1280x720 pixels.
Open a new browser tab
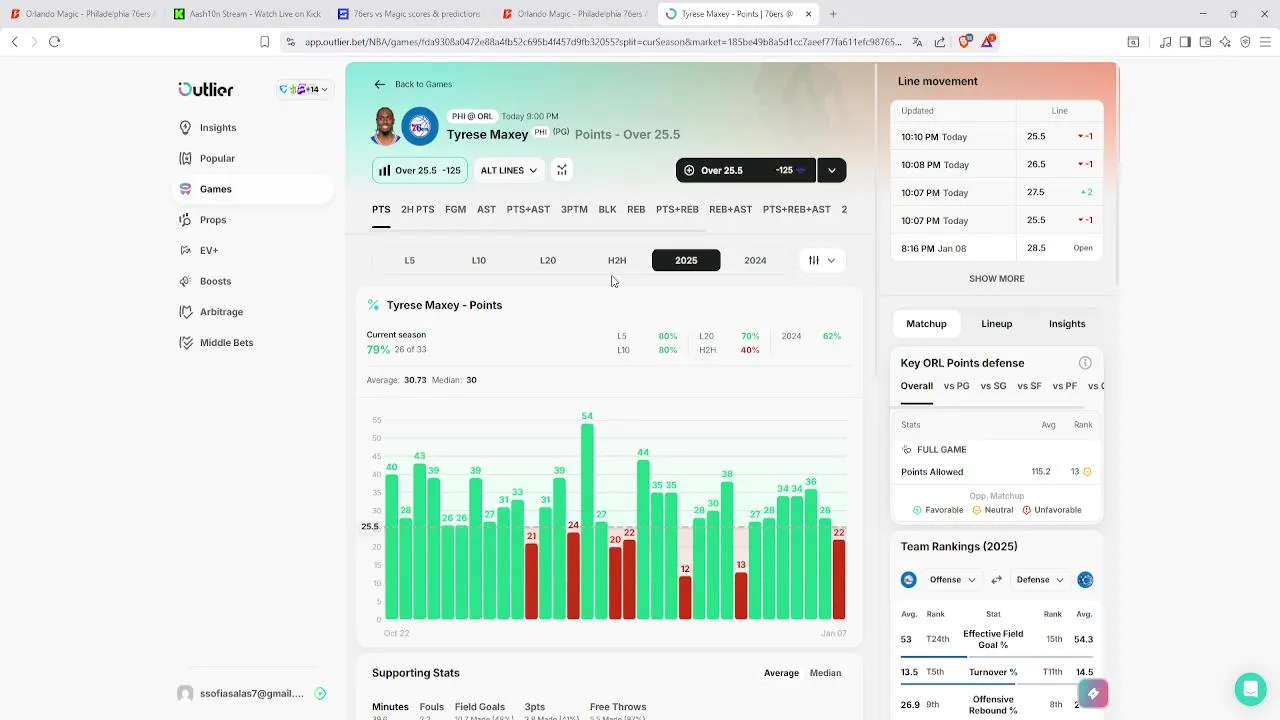[833, 14]
